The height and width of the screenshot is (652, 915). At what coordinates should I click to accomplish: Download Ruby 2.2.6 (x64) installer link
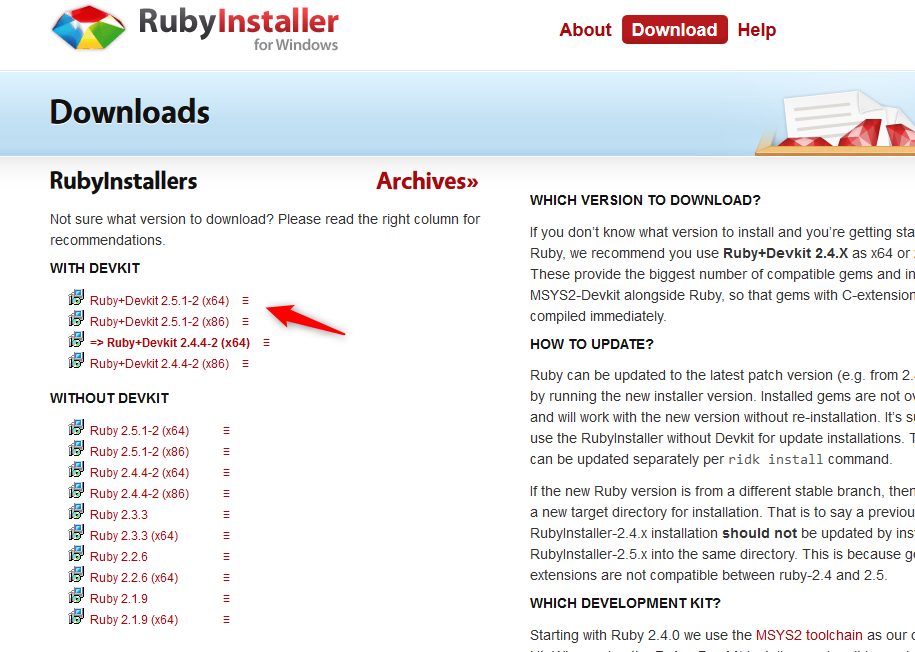coord(134,578)
